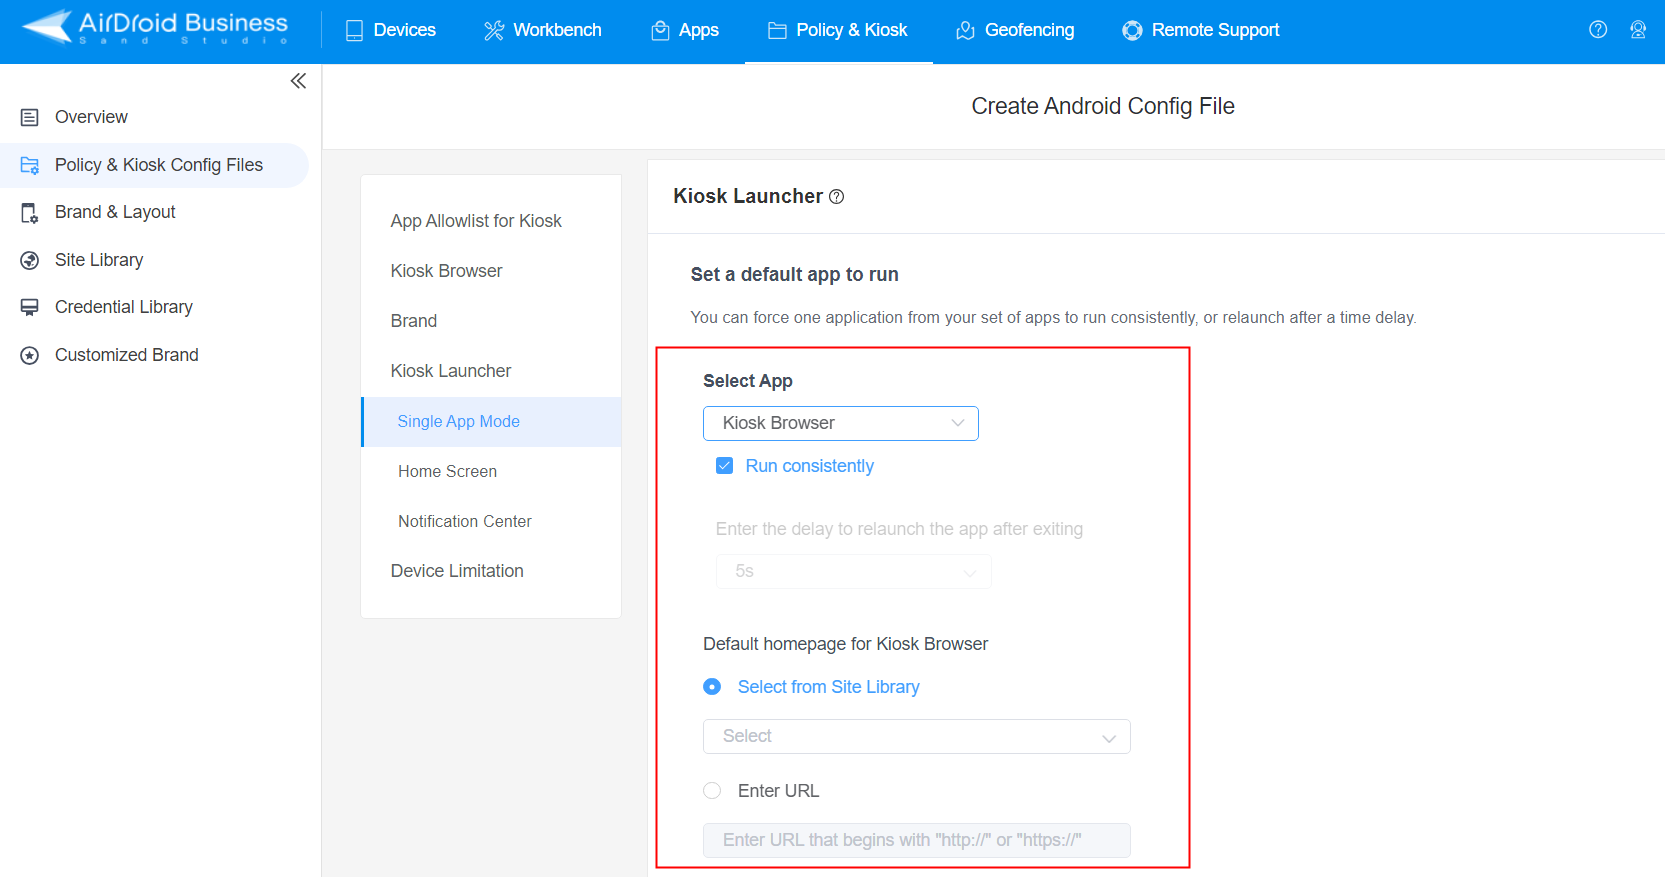Uncheck the Run consistently checkbox

725,466
